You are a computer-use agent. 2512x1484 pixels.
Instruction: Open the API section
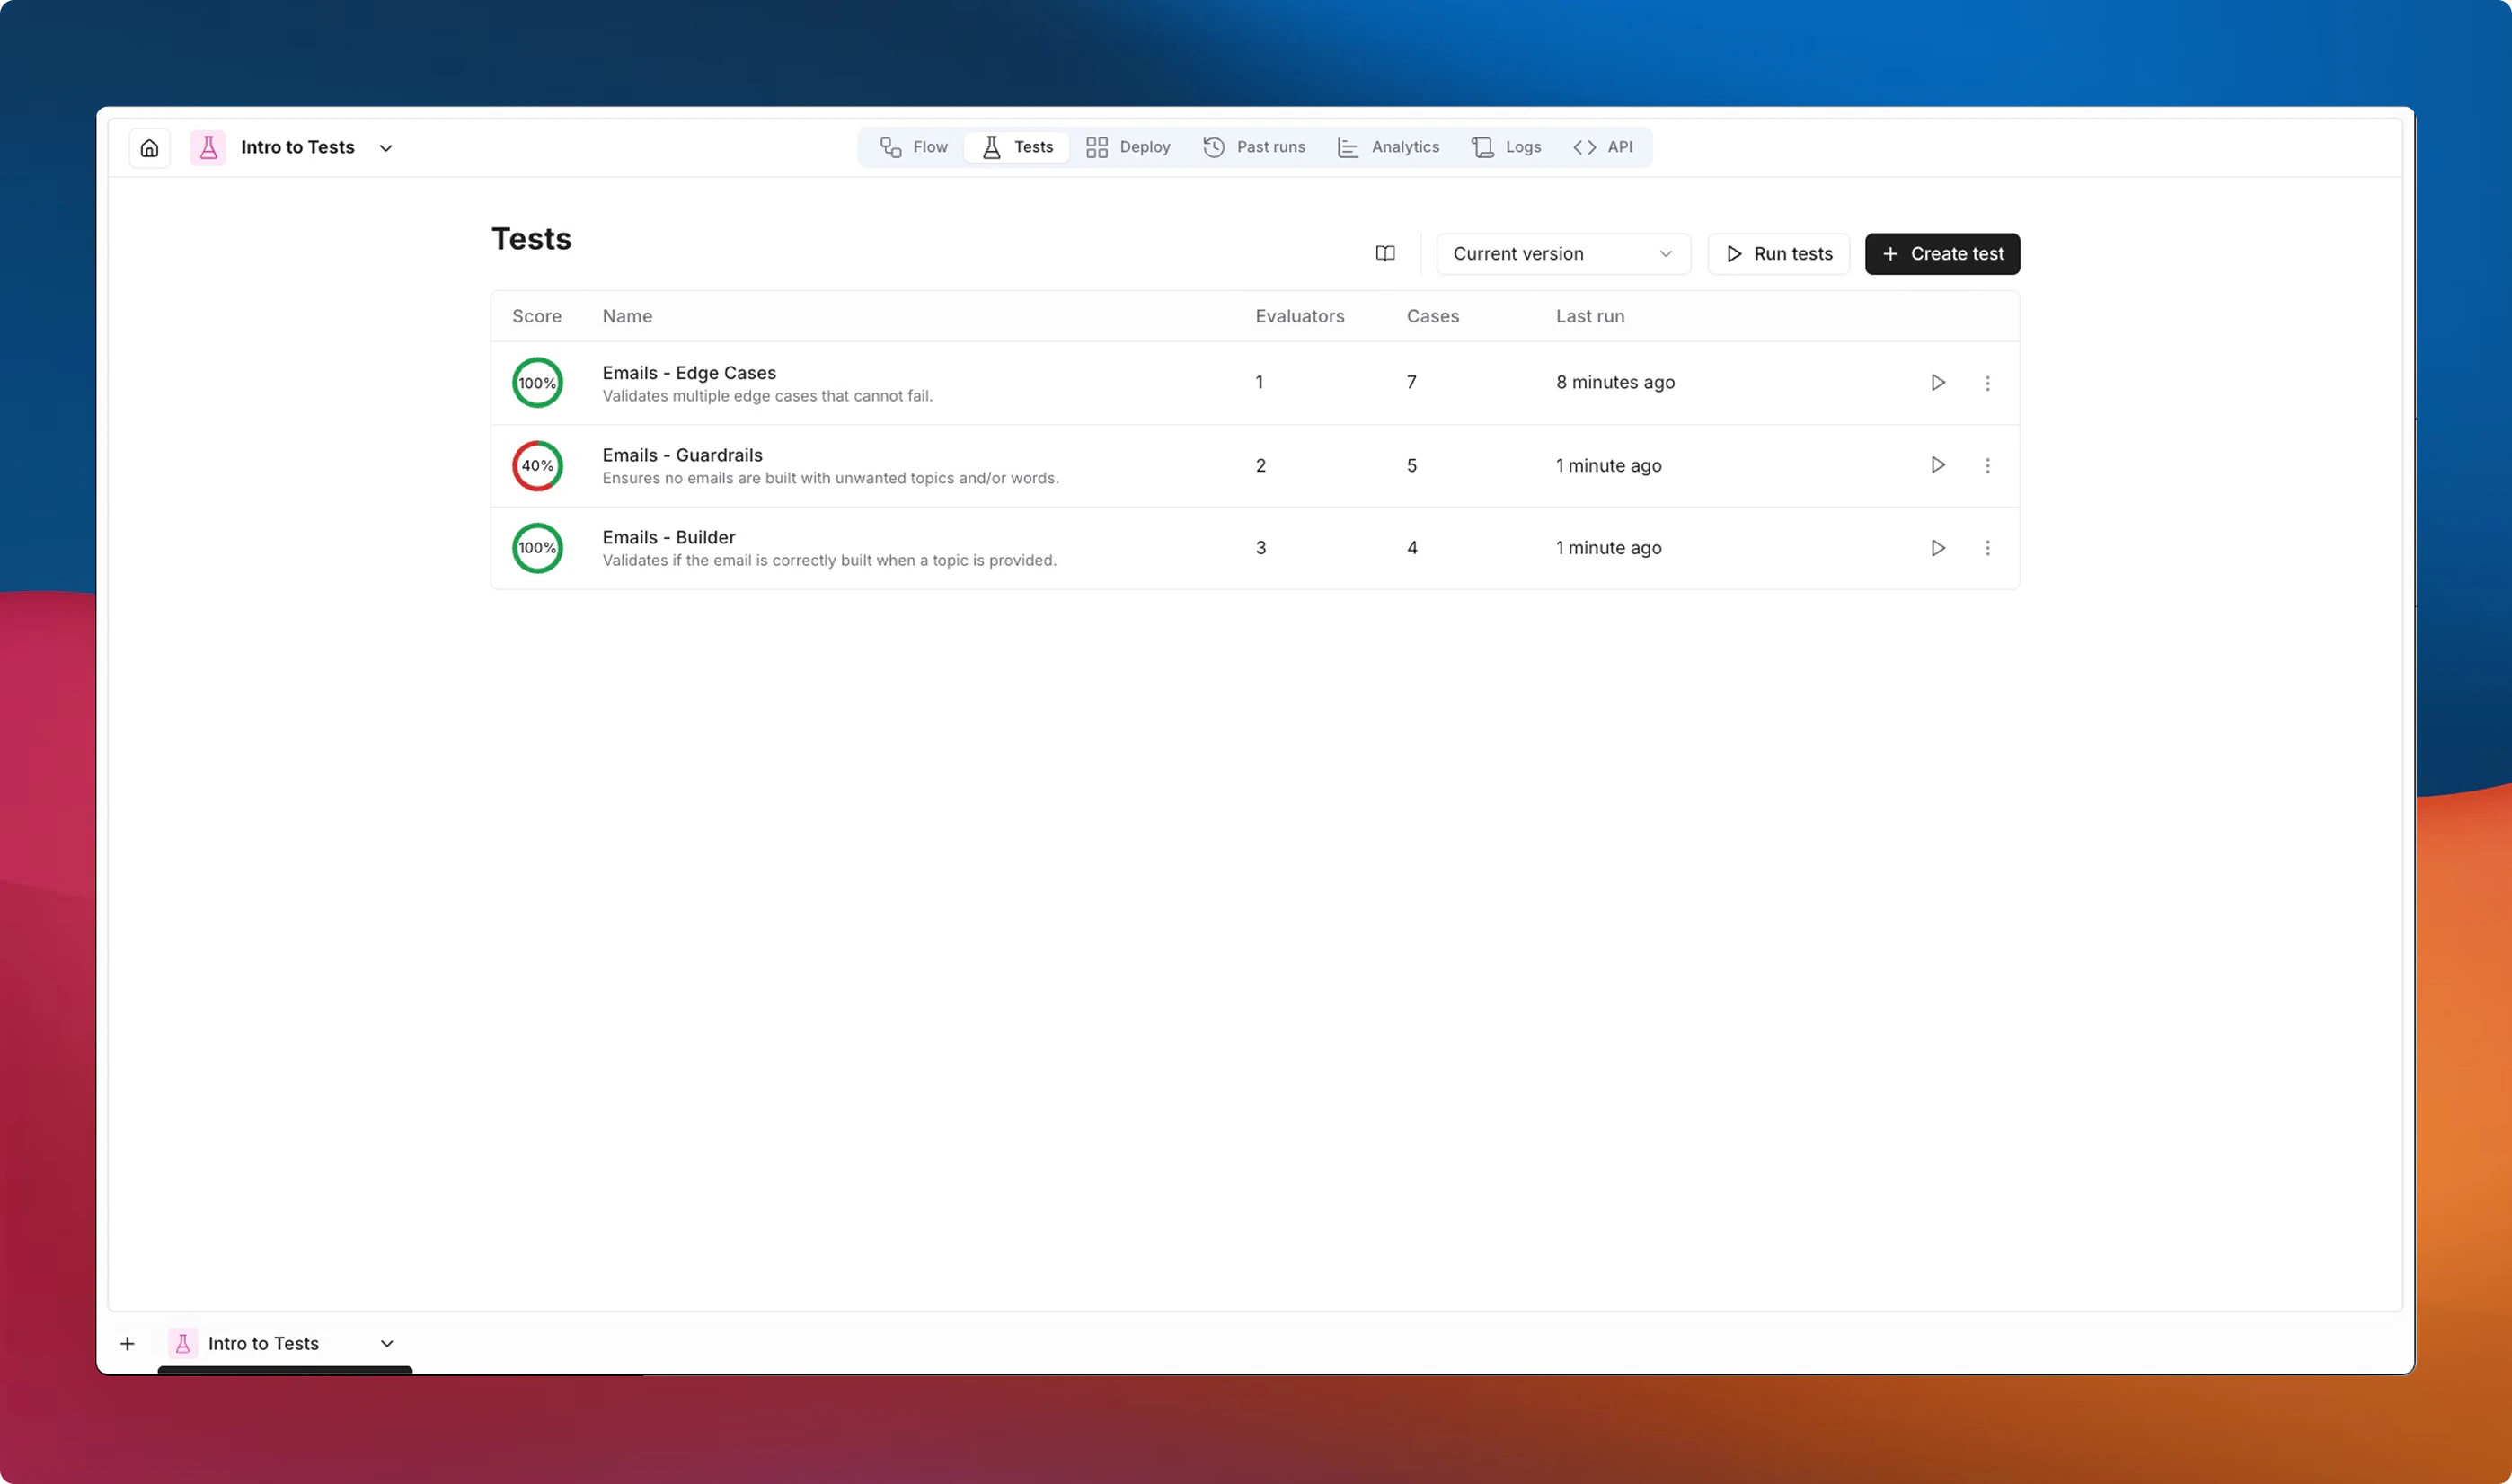[1603, 147]
